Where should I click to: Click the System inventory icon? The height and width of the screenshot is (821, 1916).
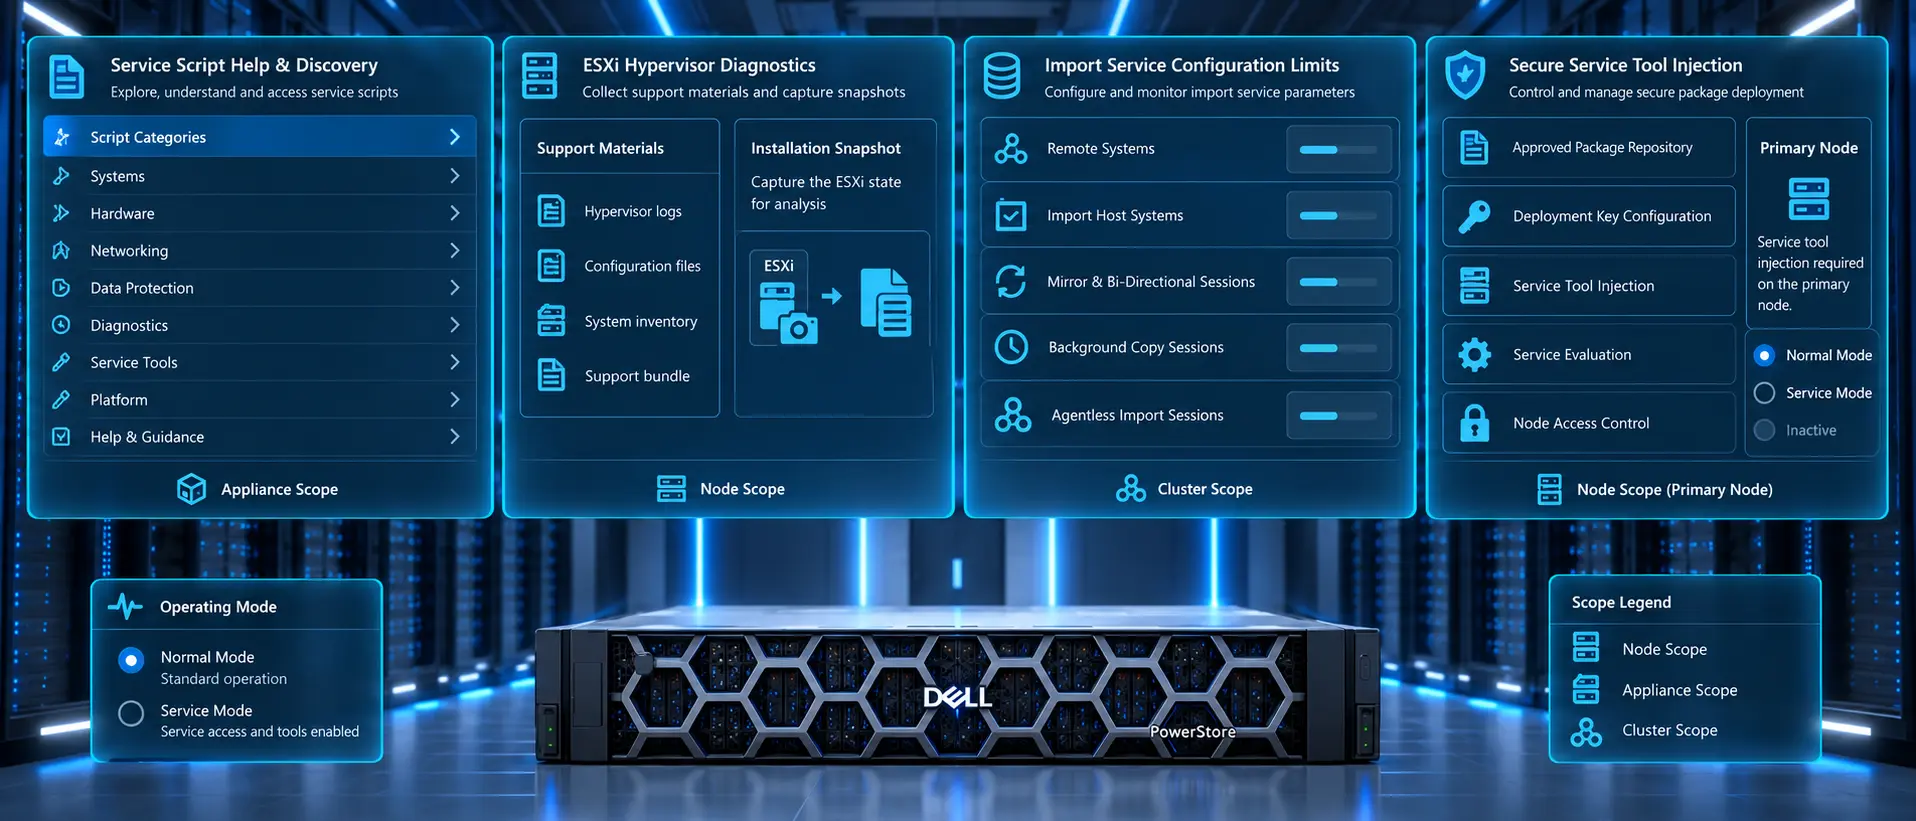551,321
